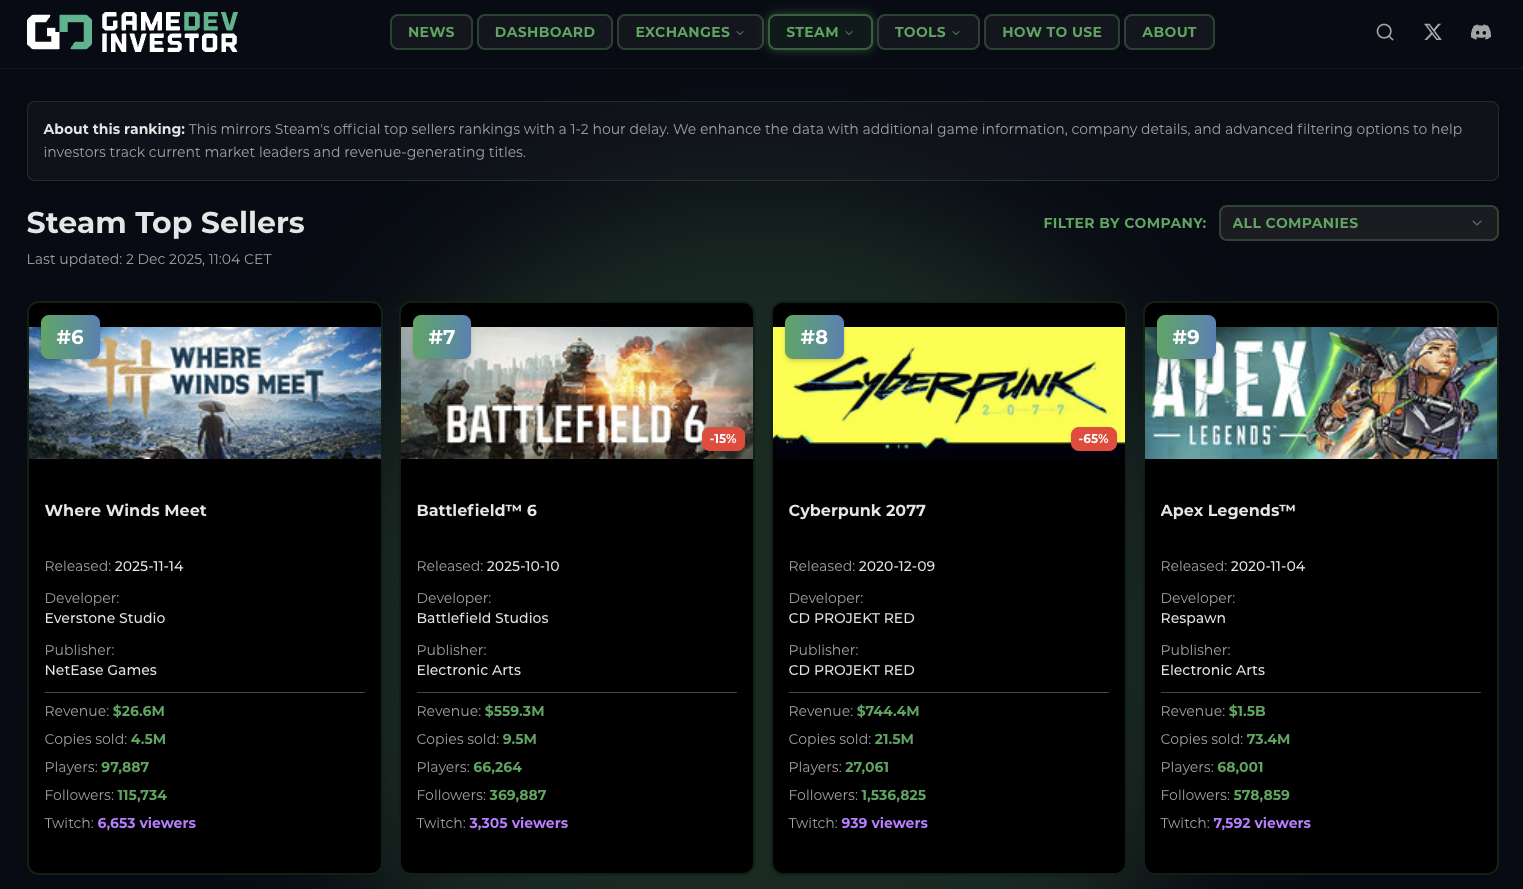Viewport: 1523px width, 889px height.
Task: Open the Cyberpunk 2077 banner image
Action: (948, 390)
